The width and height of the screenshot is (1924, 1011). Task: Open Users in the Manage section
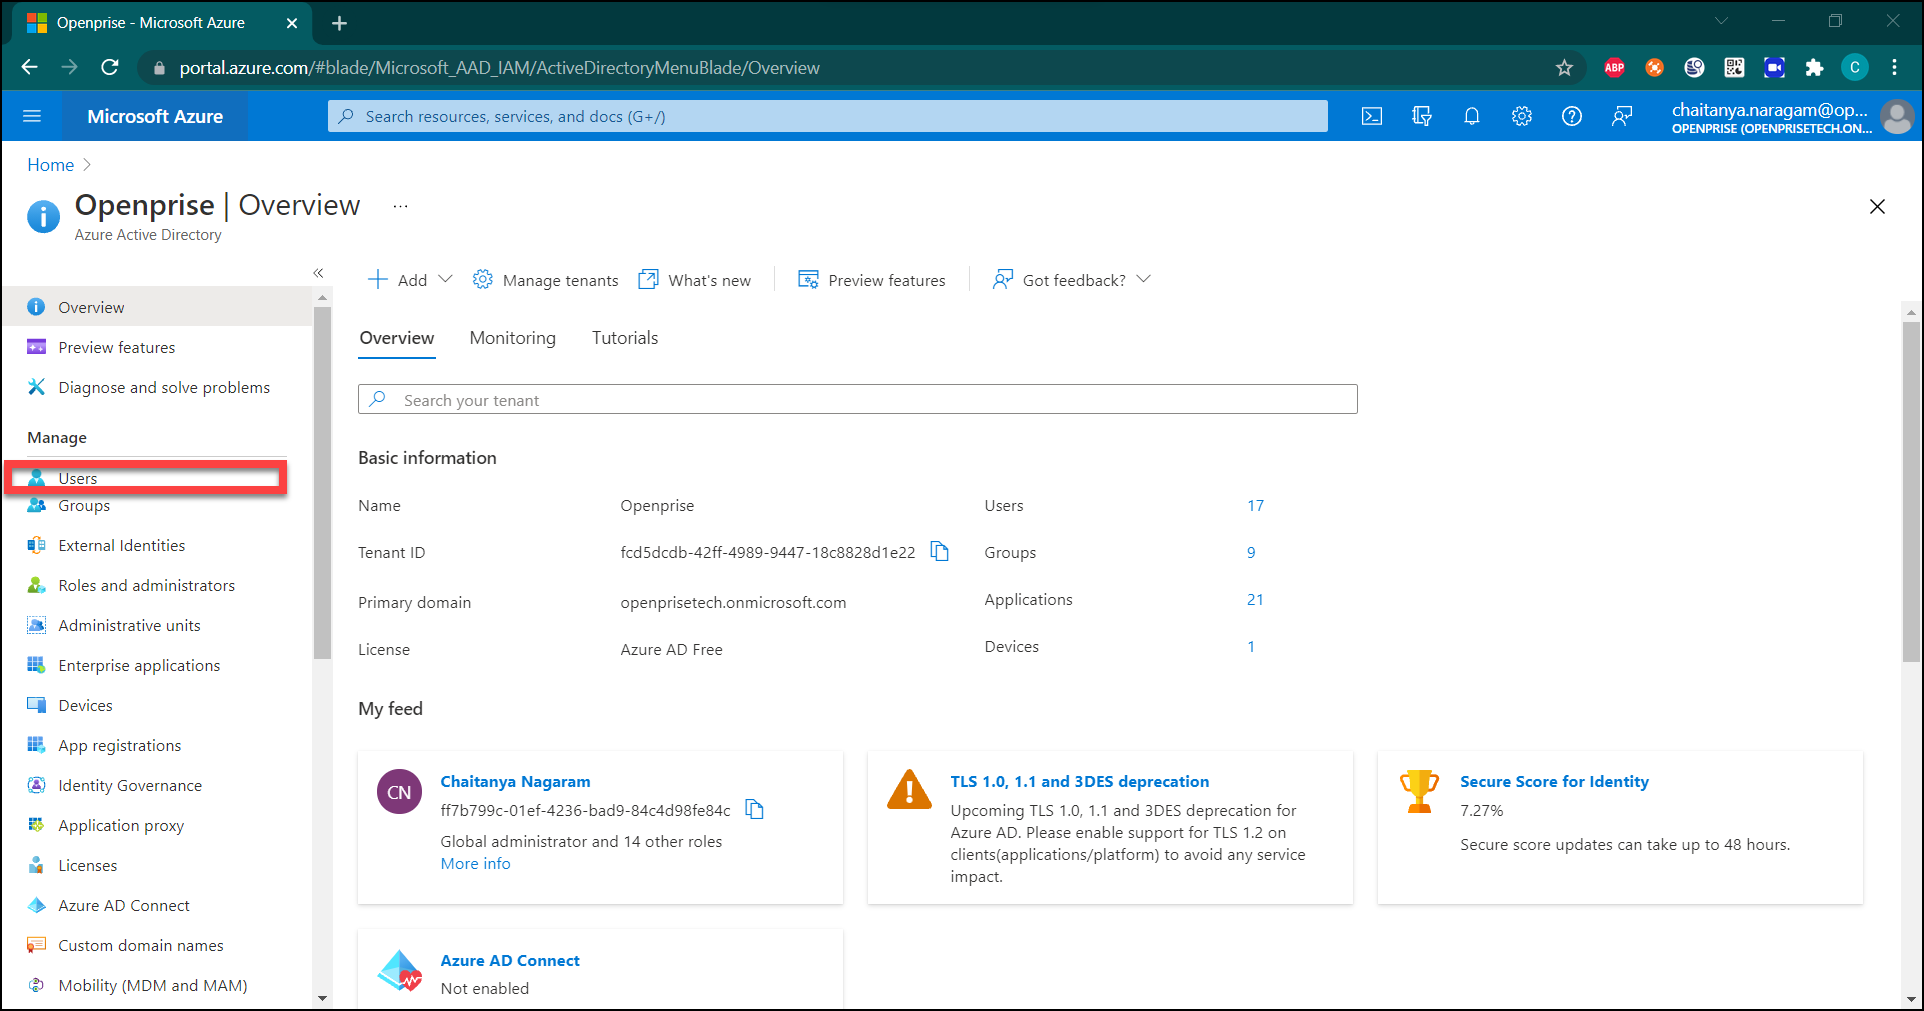(146, 477)
